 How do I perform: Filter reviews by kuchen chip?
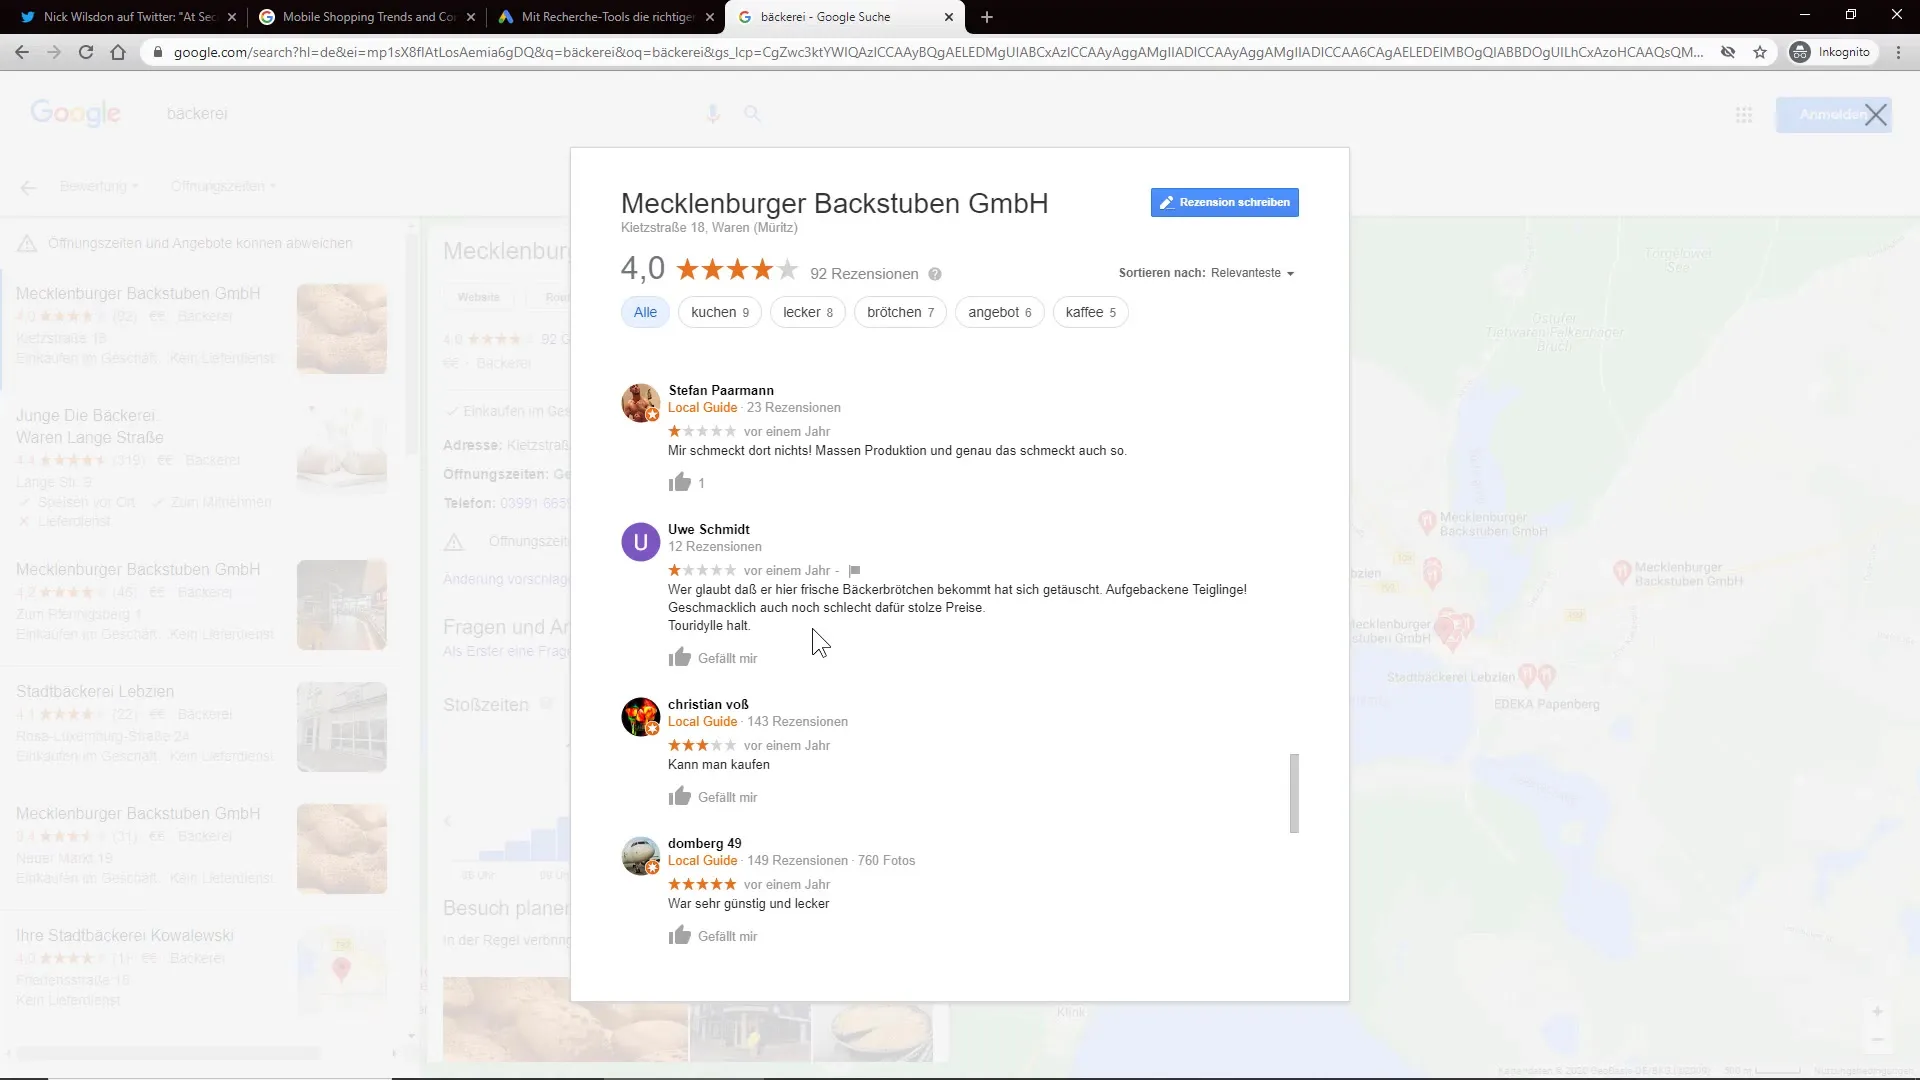point(720,312)
